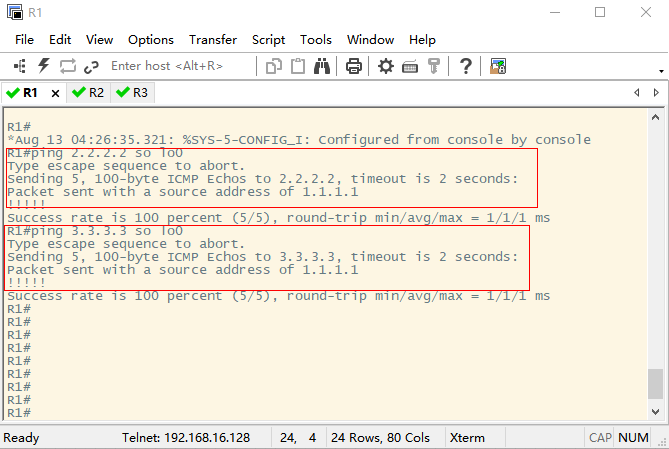Click the Public Key Assistant icon

433,66
